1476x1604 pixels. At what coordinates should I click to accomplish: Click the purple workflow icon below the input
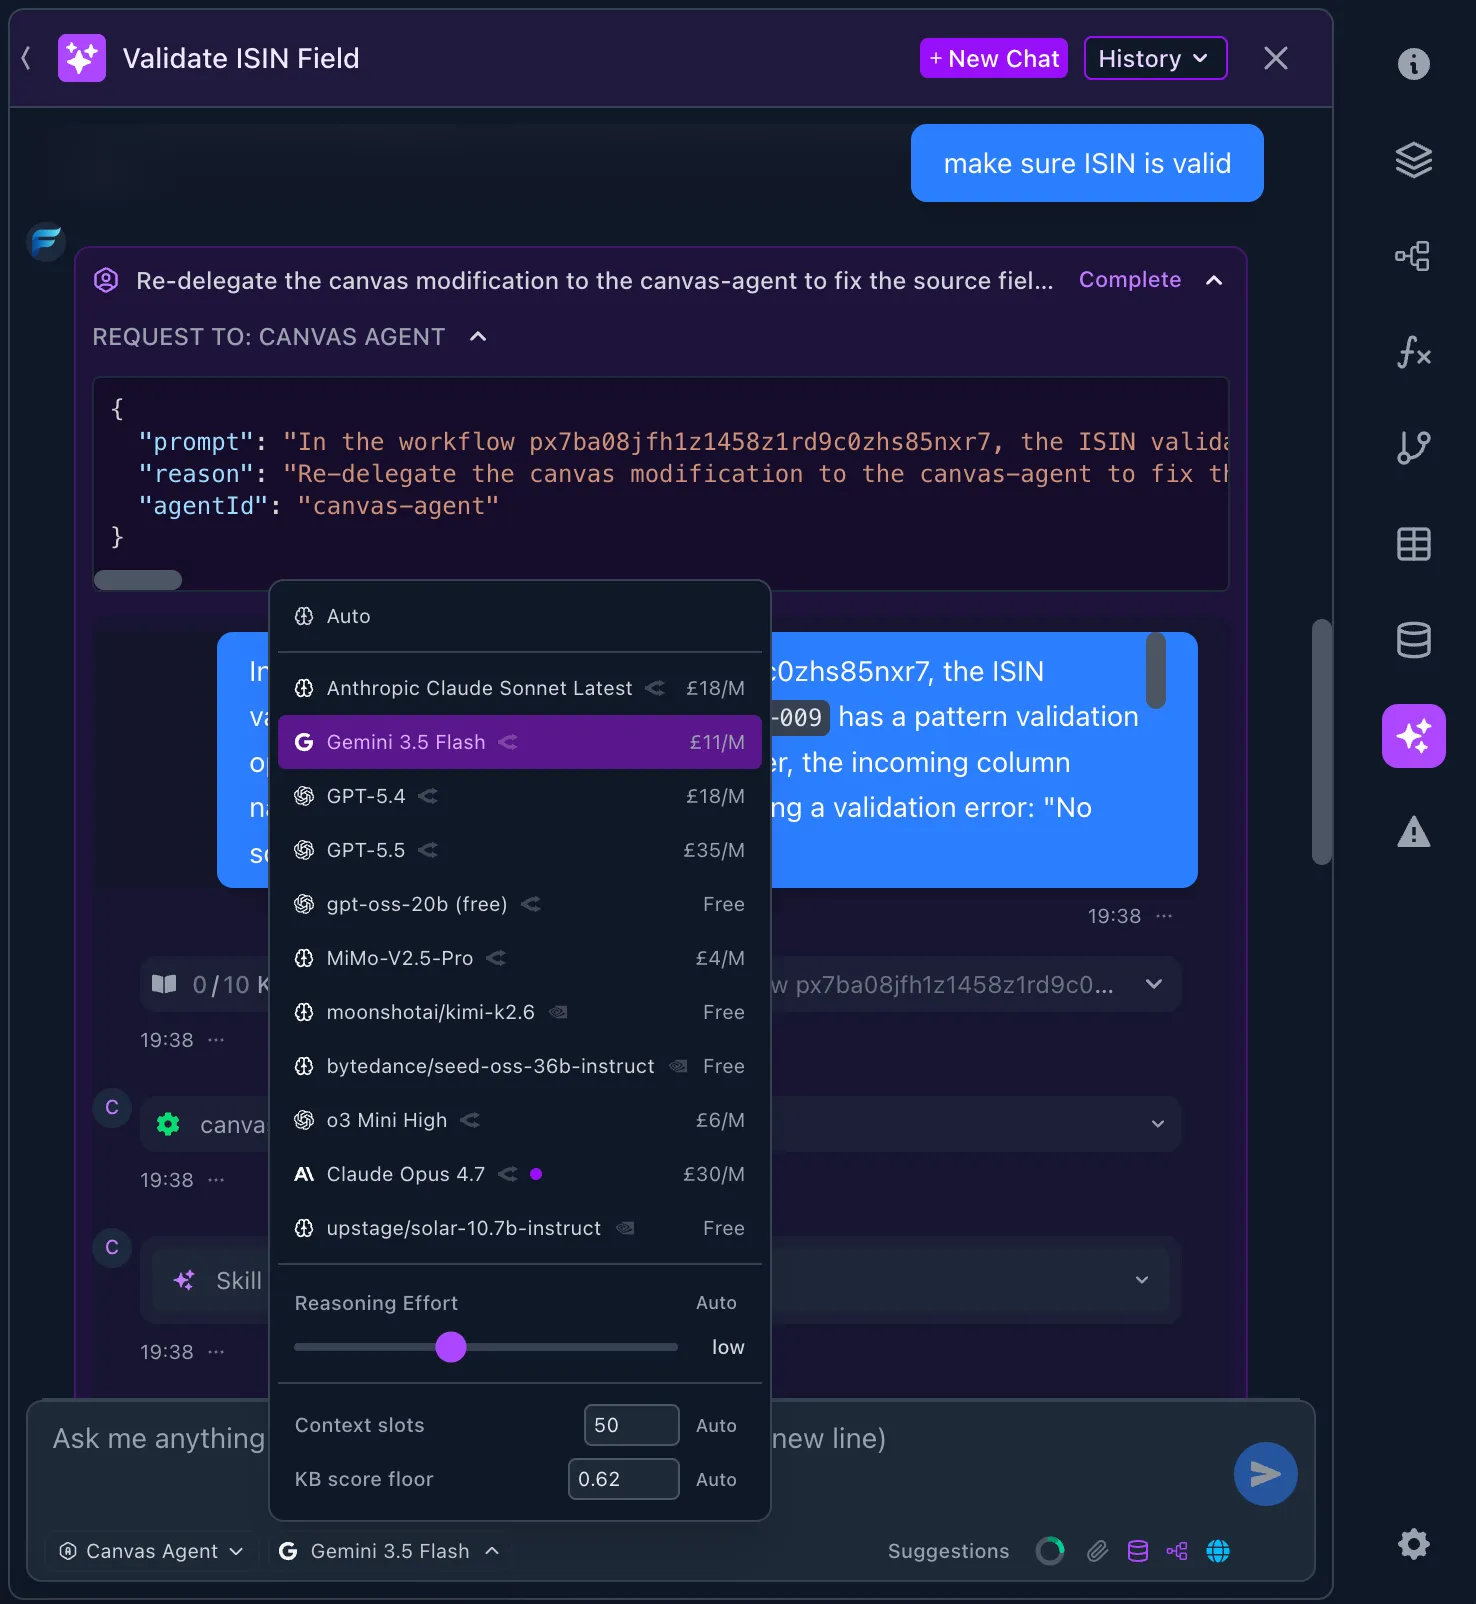[1177, 1551]
